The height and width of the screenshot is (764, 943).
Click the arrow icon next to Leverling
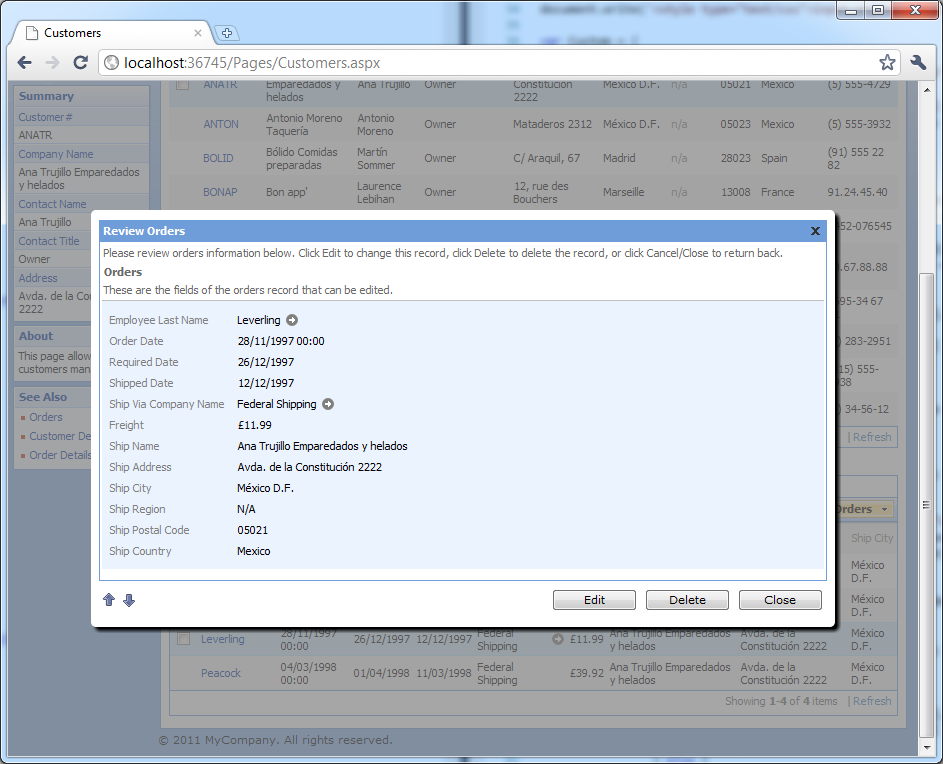[292, 320]
